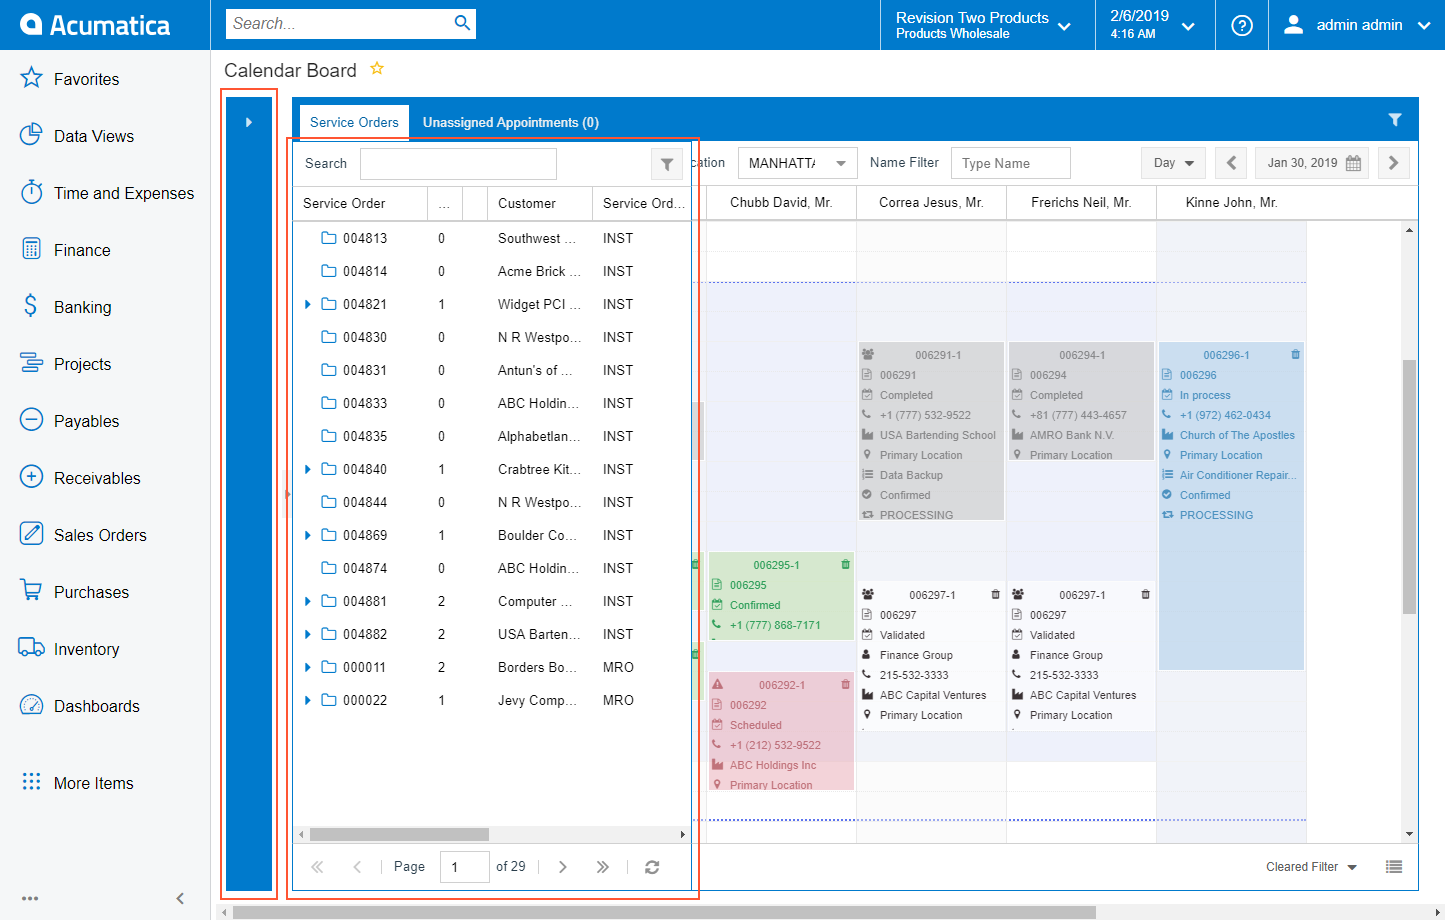This screenshot has height=920, width=1445.
Task: Click the funnel filter icon in the blue header
Action: 1394,120
